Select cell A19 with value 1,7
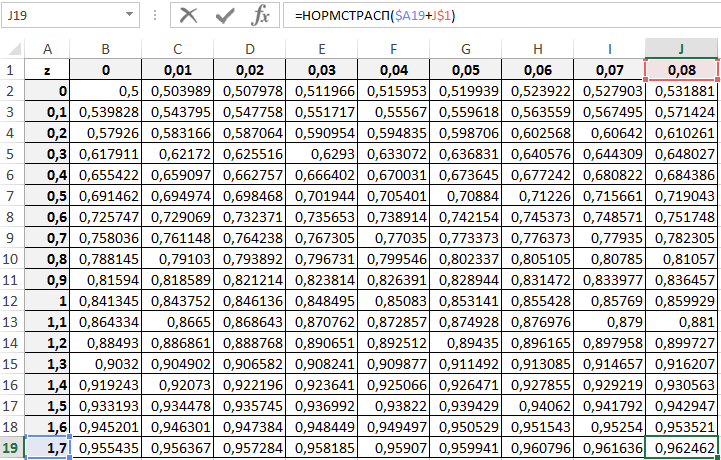 [x=49, y=448]
